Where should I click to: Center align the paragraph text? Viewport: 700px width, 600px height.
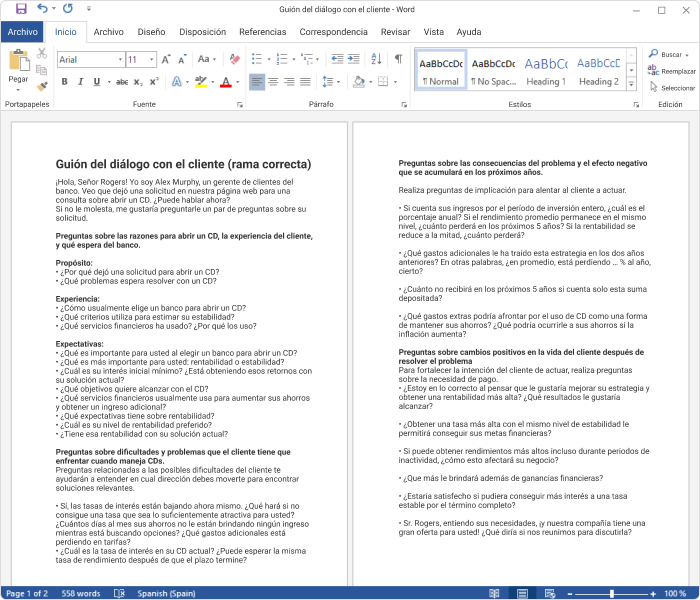coord(273,82)
